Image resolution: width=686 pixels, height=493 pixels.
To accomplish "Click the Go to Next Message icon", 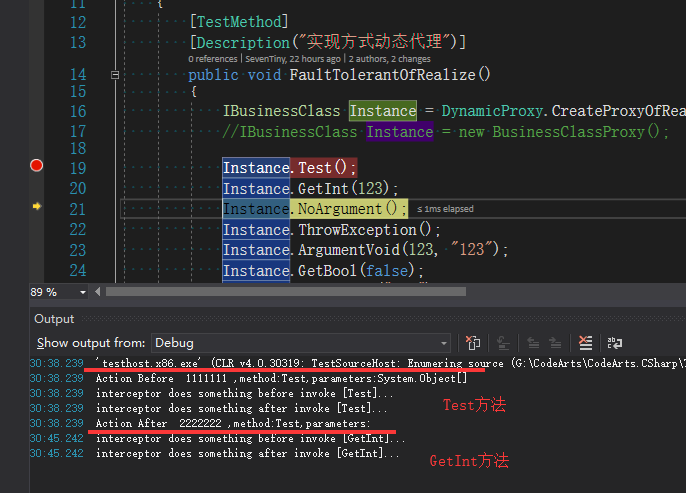I will [x=555, y=343].
